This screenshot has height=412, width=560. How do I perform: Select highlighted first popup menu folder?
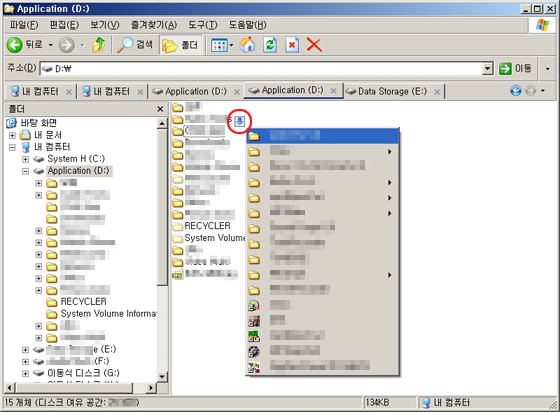[x=322, y=136]
